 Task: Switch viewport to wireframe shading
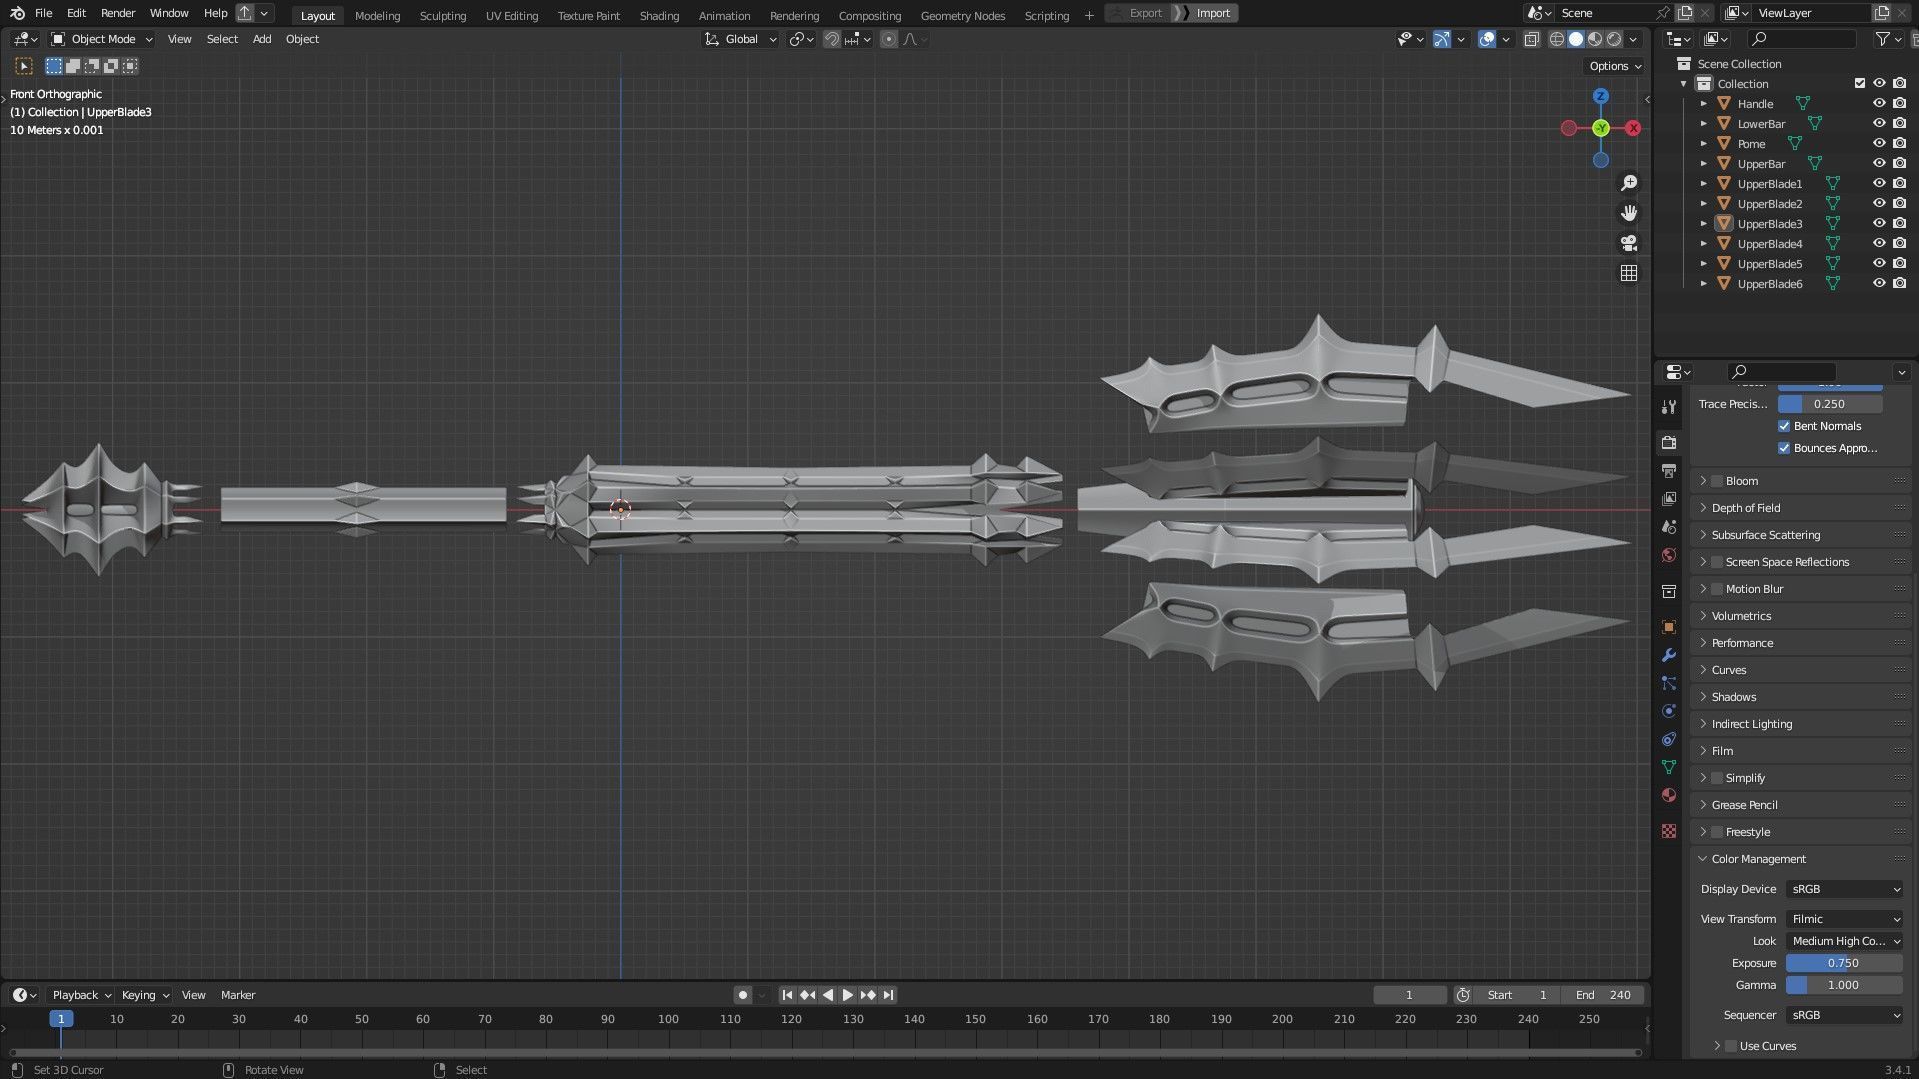1557,39
